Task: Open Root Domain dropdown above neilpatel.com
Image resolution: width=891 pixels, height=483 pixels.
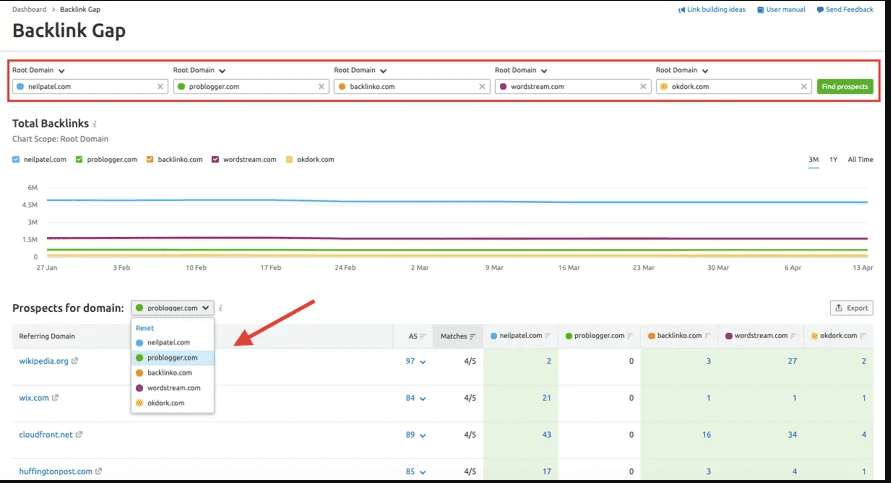Action: [39, 70]
